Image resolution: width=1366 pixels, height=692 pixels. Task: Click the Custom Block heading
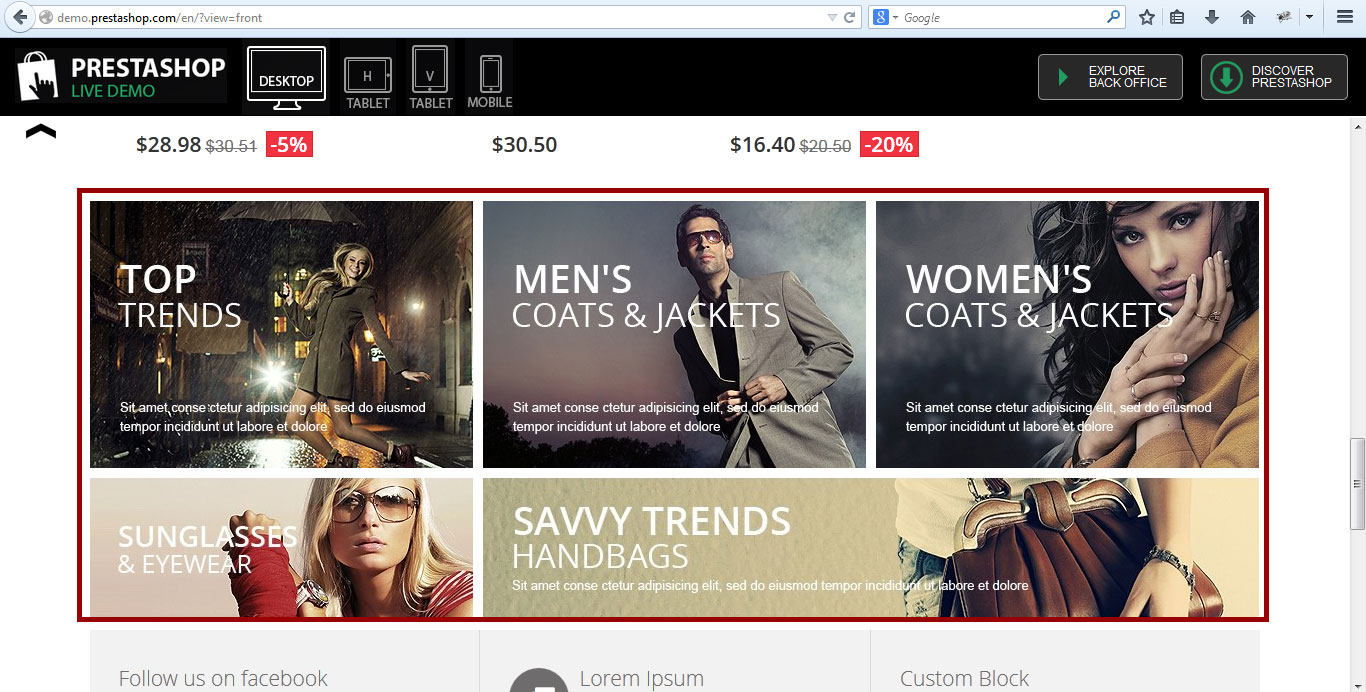tap(964, 678)
